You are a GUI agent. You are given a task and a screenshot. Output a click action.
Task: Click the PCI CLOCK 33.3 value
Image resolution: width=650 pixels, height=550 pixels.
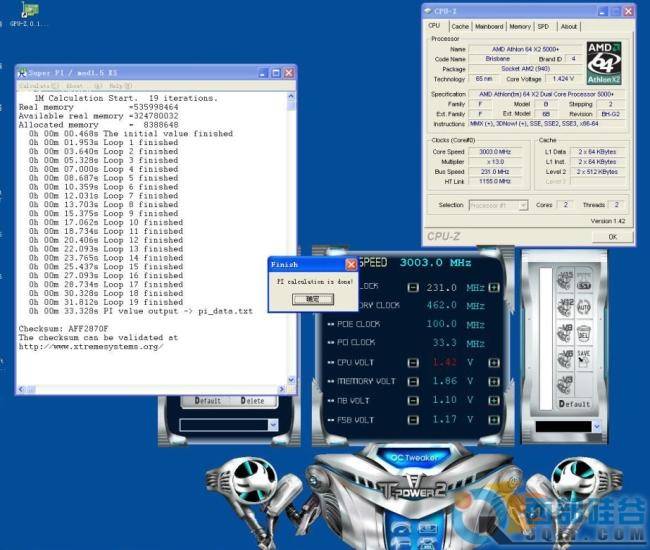(444, 343)
